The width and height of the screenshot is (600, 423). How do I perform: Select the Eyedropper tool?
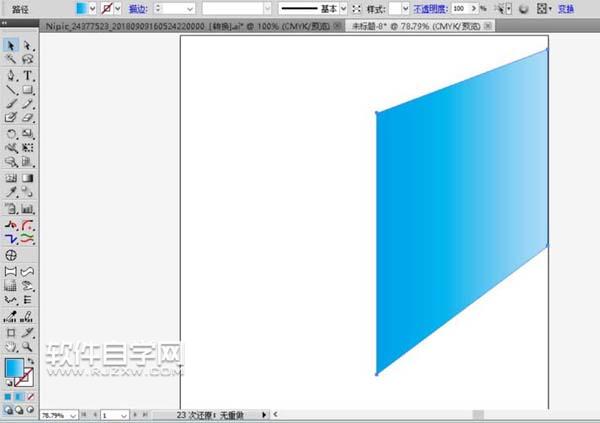[11, 192]
